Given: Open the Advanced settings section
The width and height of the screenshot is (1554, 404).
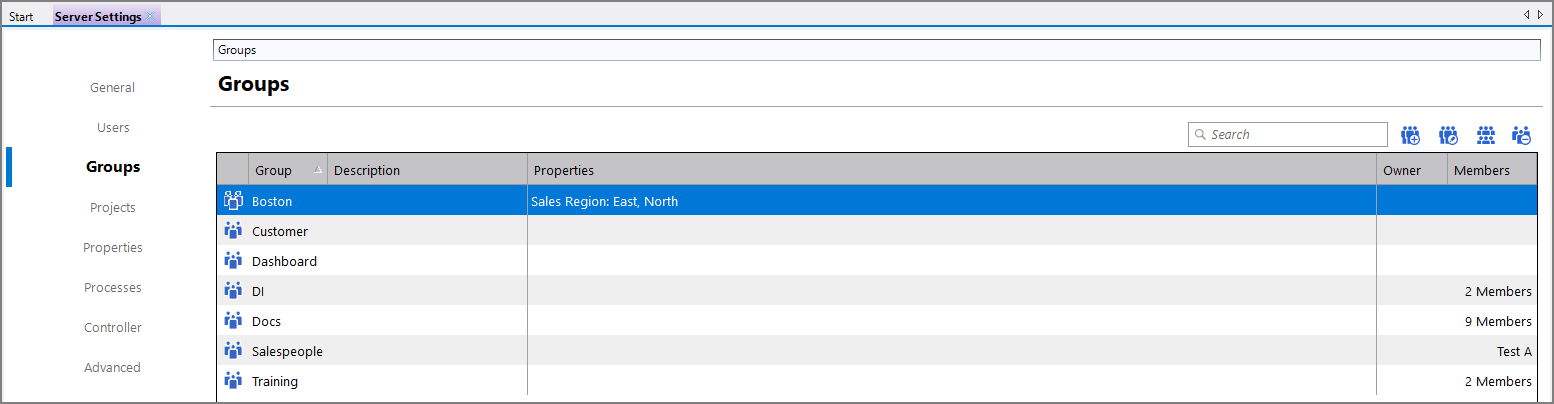Looking at the screenshot, I should (x=113, y=368).
